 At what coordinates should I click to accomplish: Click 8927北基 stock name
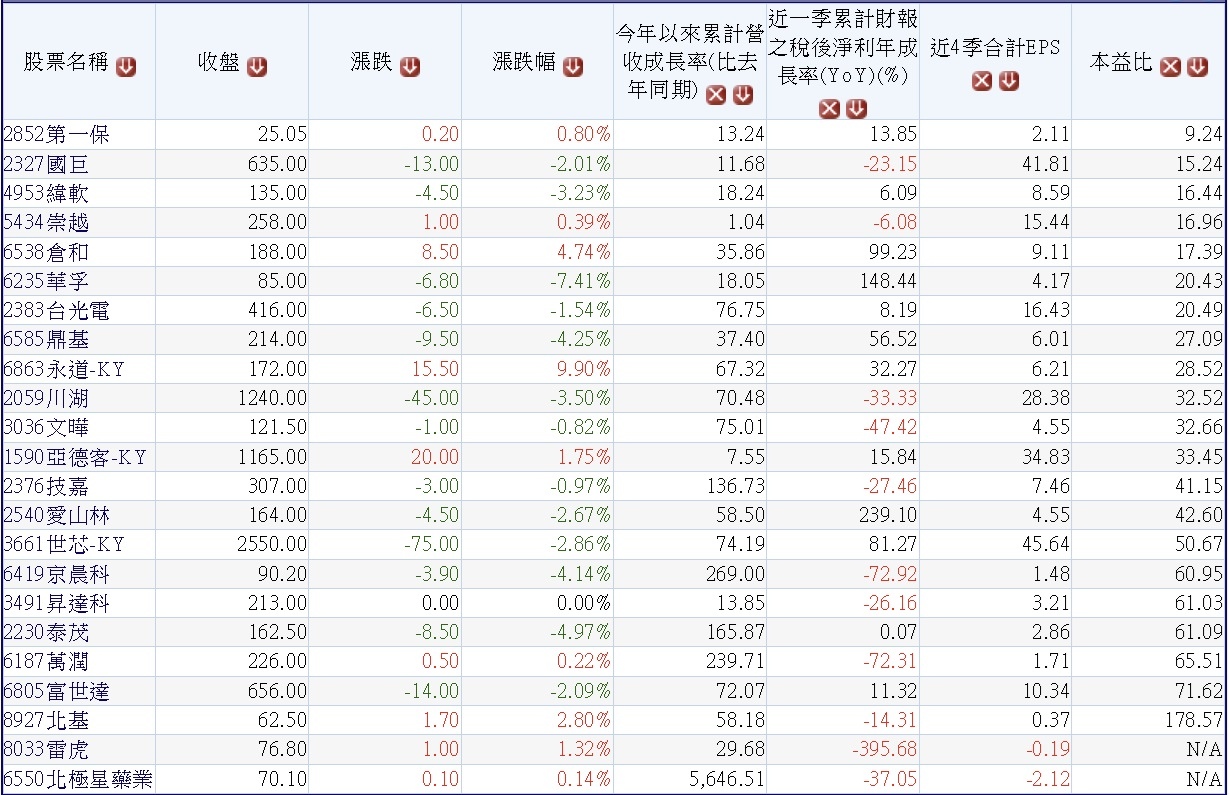click(x=46, y=720)
